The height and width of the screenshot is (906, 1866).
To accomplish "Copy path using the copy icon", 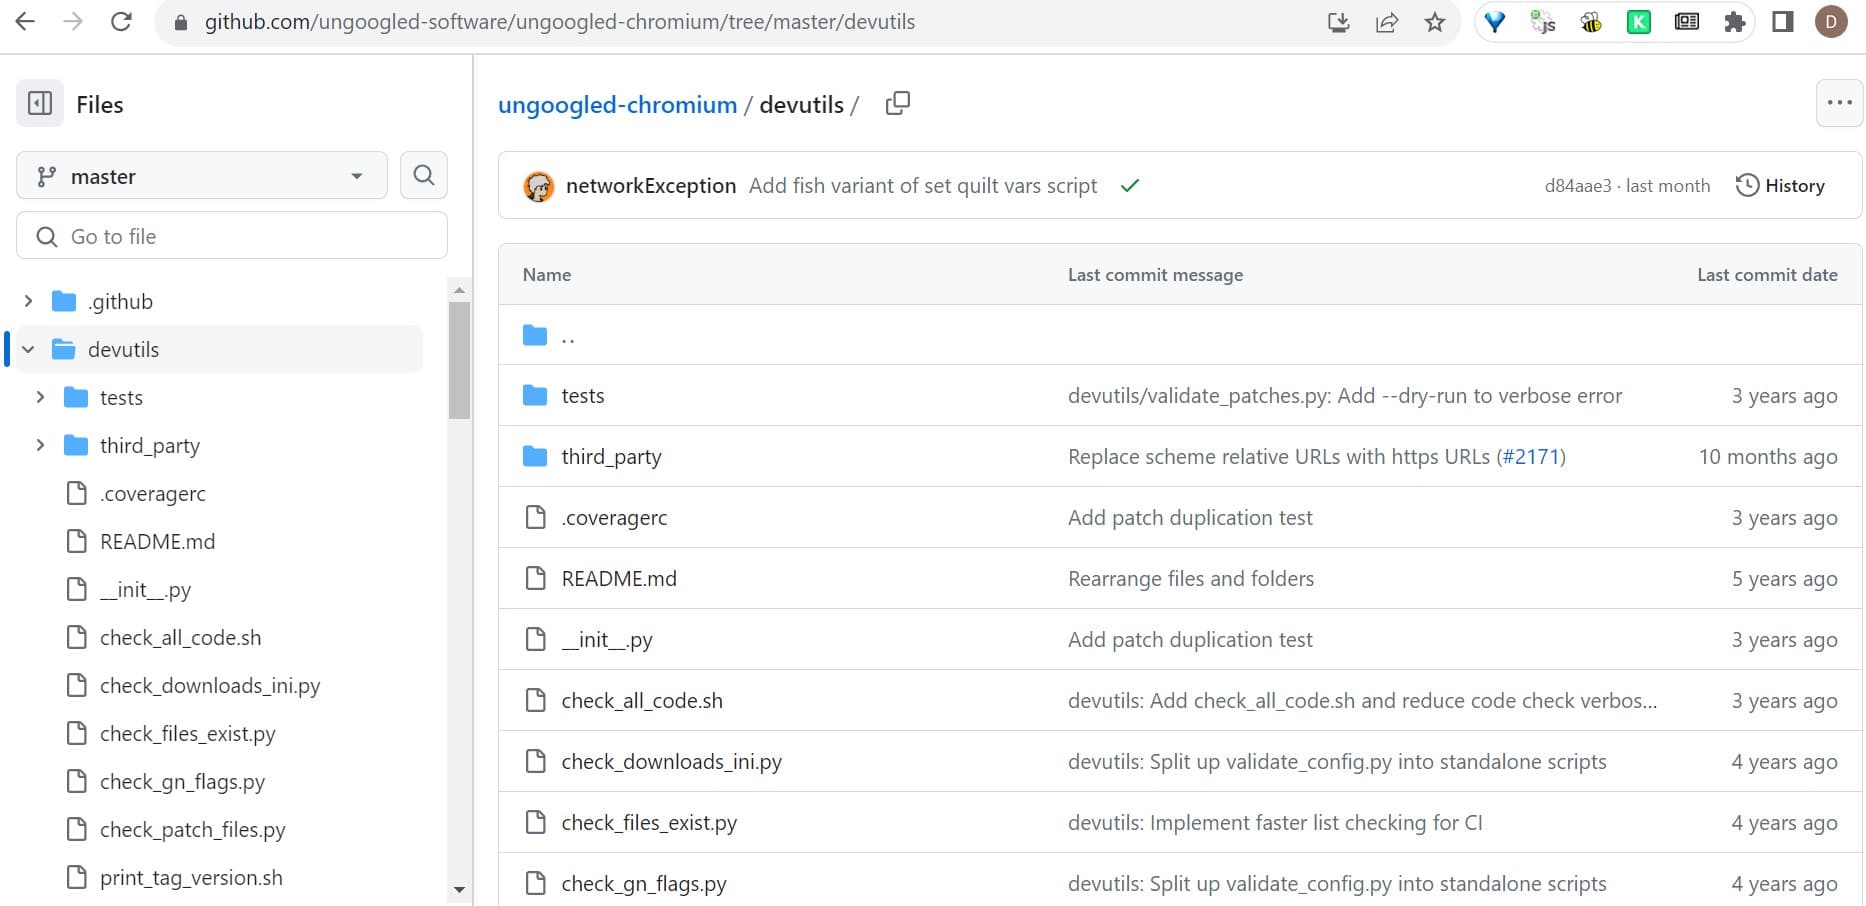I will [897, 103].
